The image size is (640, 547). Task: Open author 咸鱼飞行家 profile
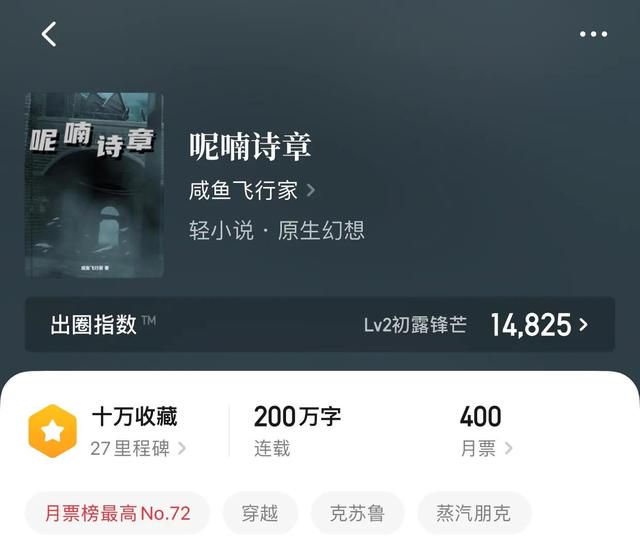[x=243, y=190]
